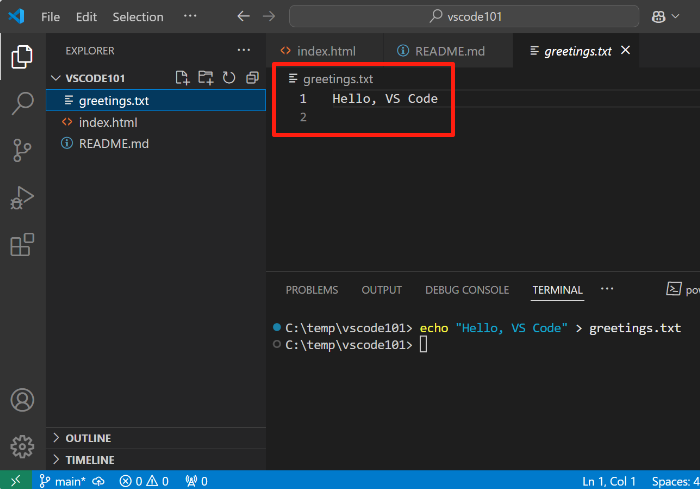Open the dropdown beside Copilot icon
Image resolution: width=700 pixels, height=489 pixels.
(675, 17)
